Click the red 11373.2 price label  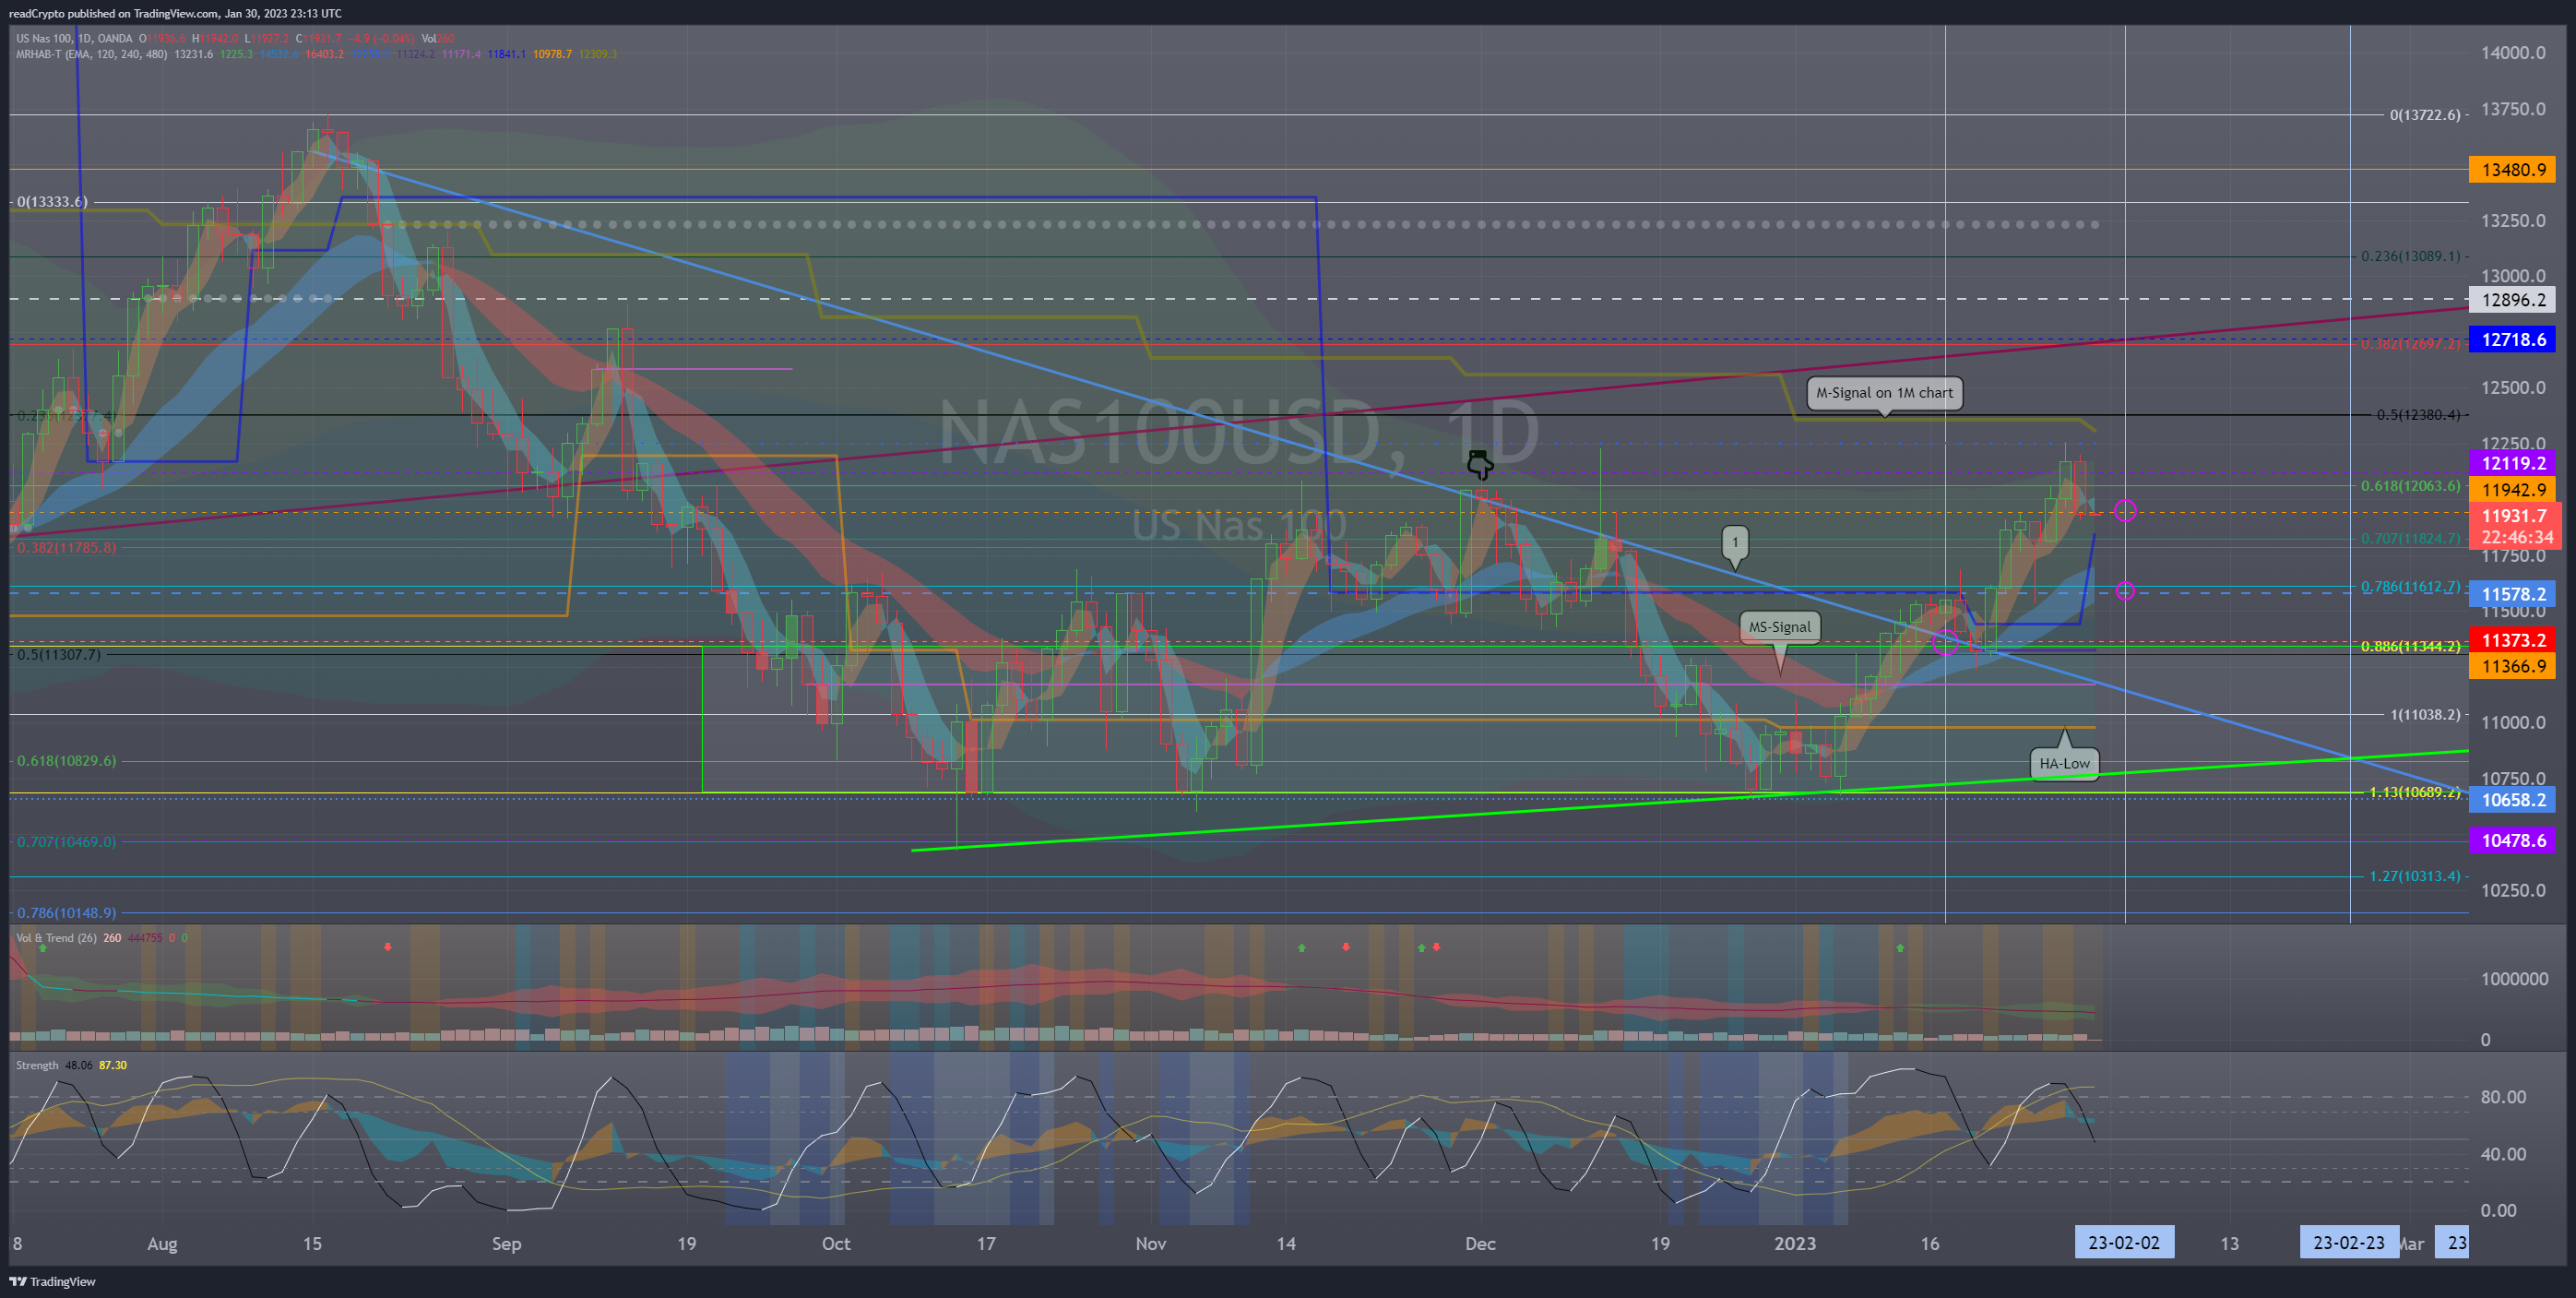point(2512,640)
